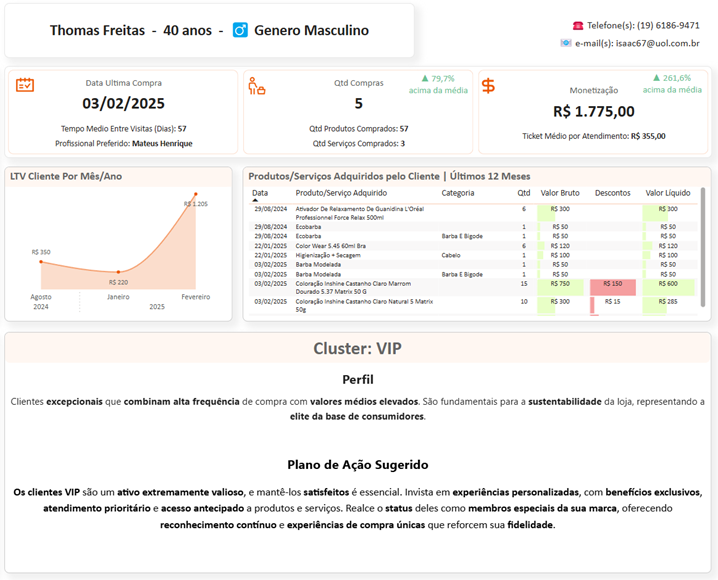Click the calendar icon for last purchase
The height and width of the screenshot is (580, 718).
click(25, 85)
